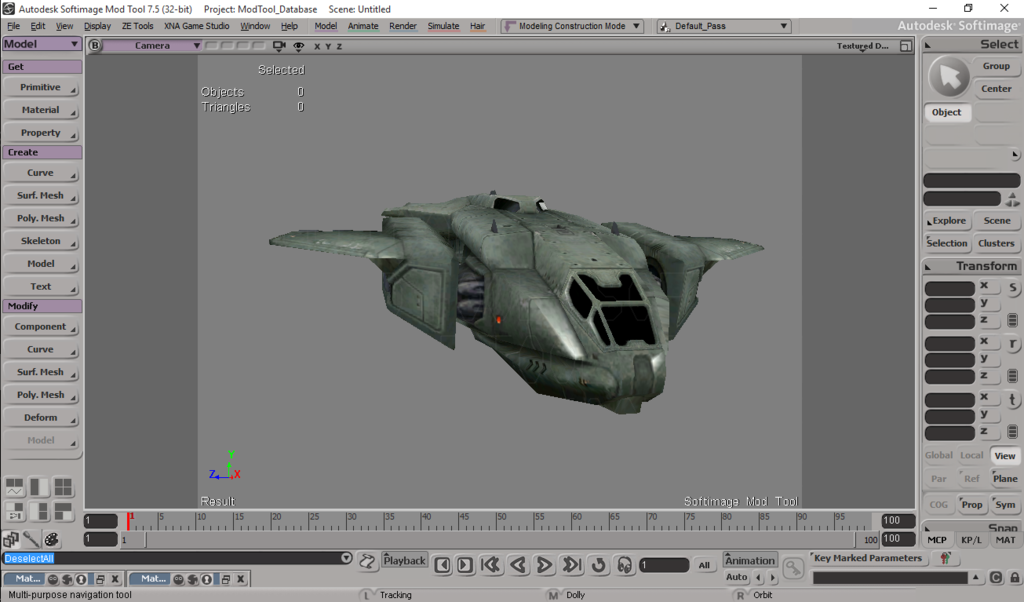The width and height of the screenshot is (1024, 602).
Task: Click the script editor scroll icon
Action: click(368, 561)
